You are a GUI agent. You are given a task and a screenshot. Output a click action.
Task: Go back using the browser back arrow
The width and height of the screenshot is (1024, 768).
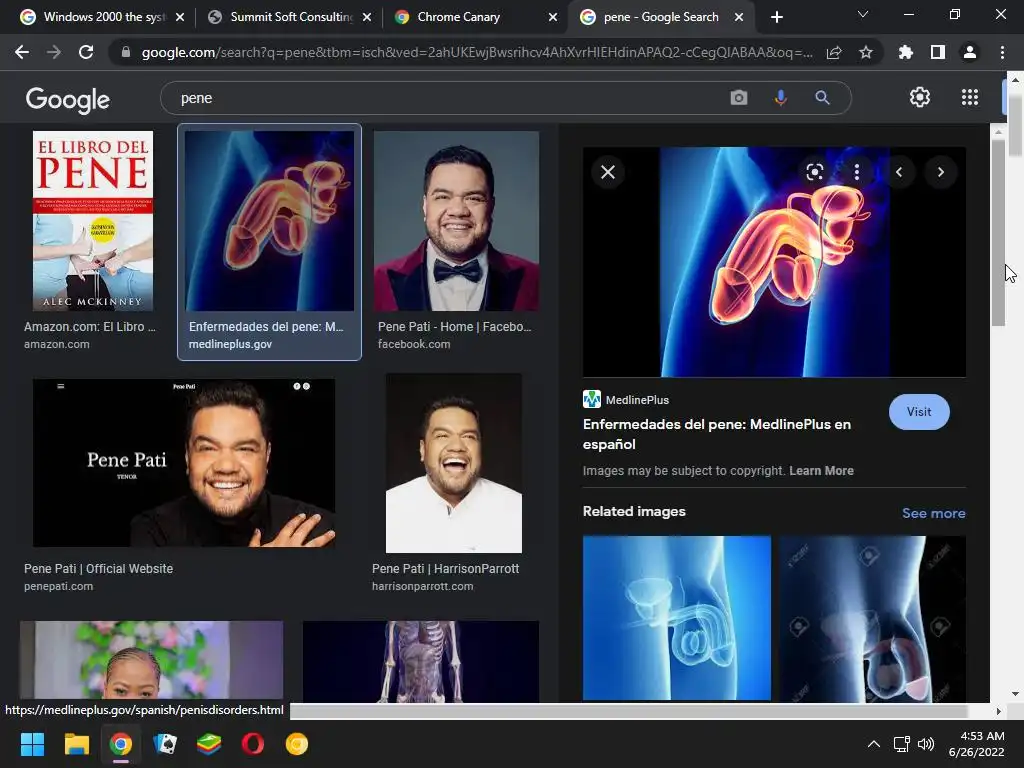22,52
